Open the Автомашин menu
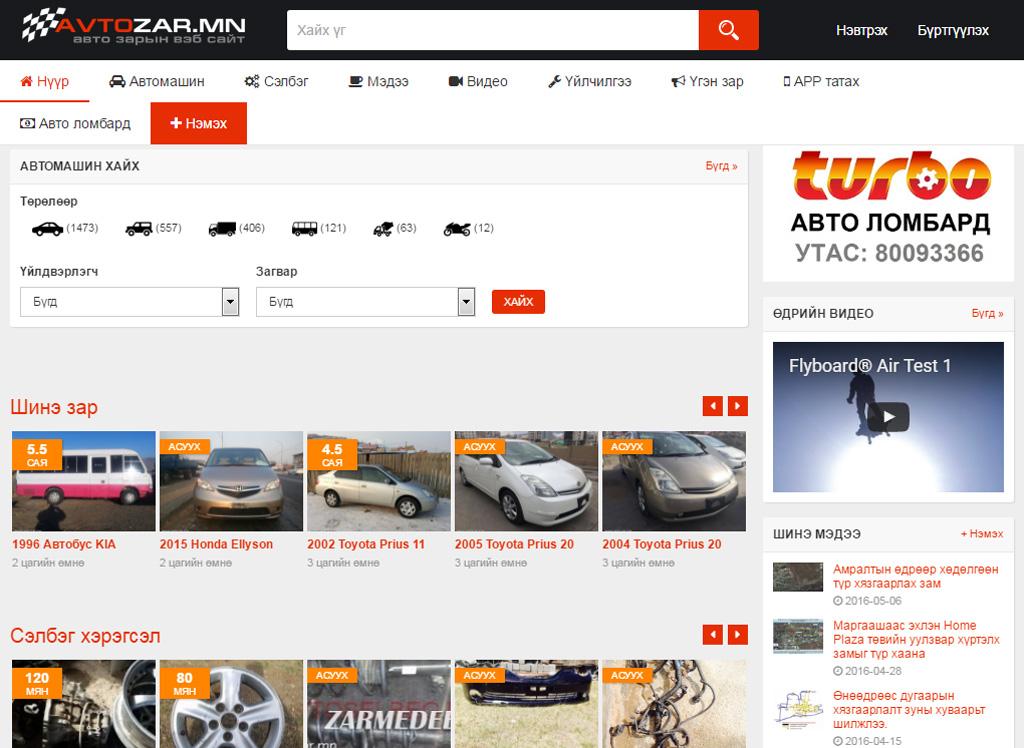Viewport: 1024px width, 748px height. pos(157,81)
